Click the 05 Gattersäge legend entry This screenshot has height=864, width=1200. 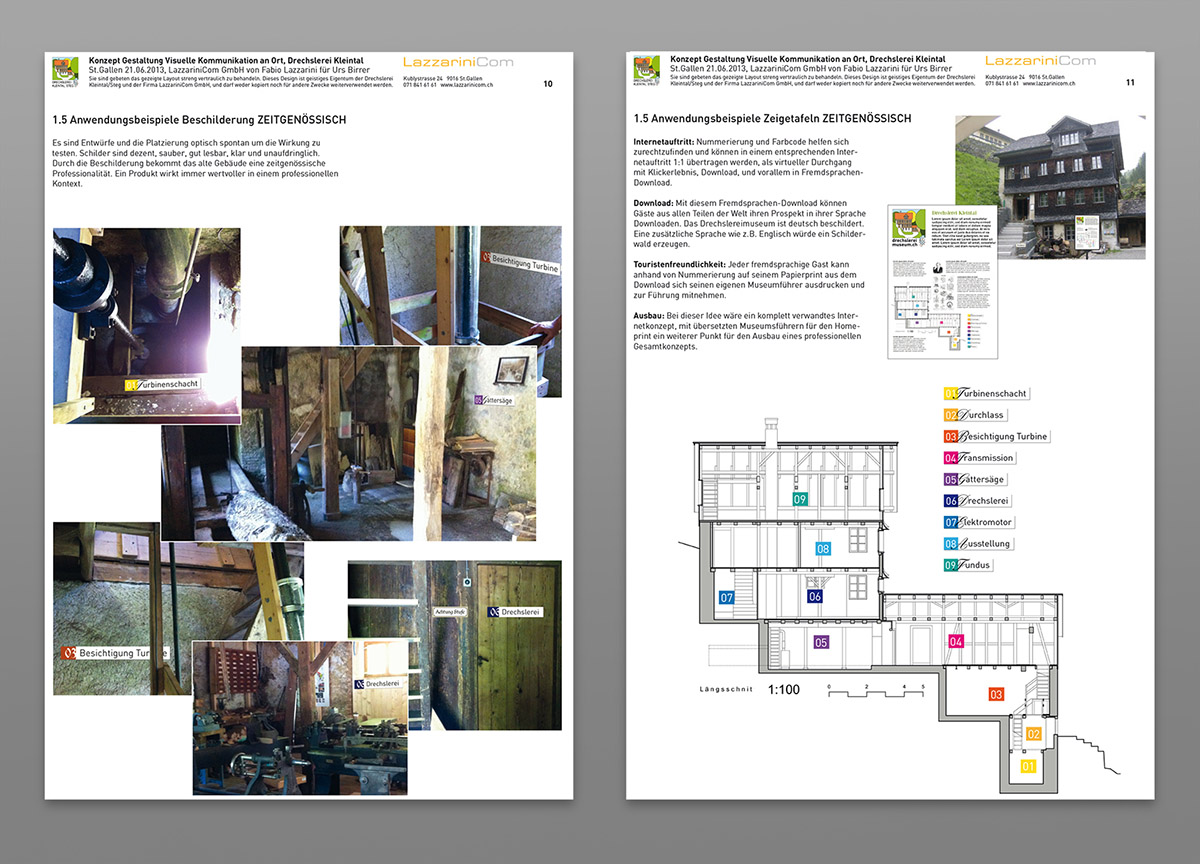click(x=977, y=480)
